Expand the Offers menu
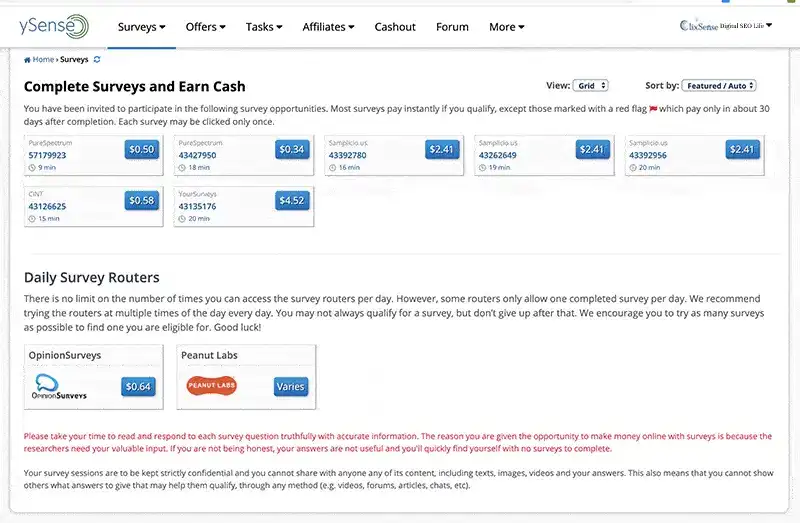Screen dimensions: 800x523 205,27
